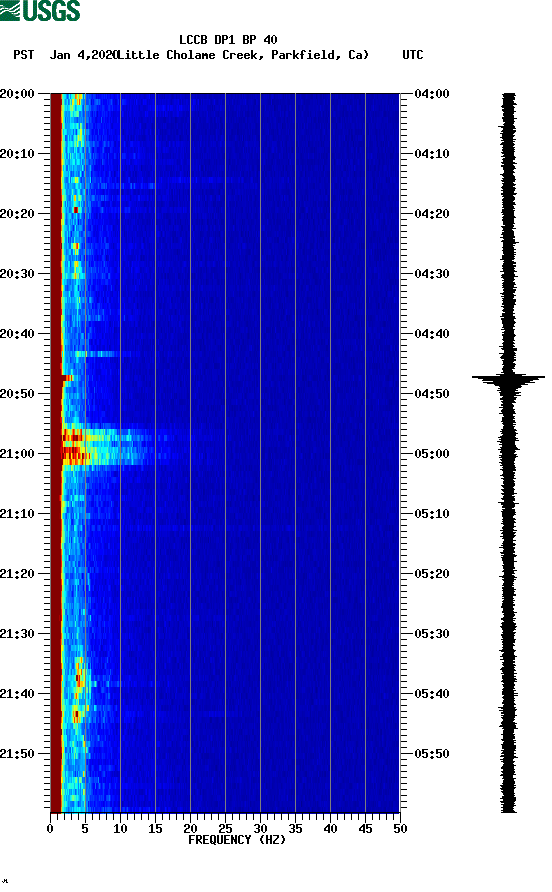Click the 04:20 UTC time label
The width and height of the screenshot is (552, 892).
click(432, 214)
